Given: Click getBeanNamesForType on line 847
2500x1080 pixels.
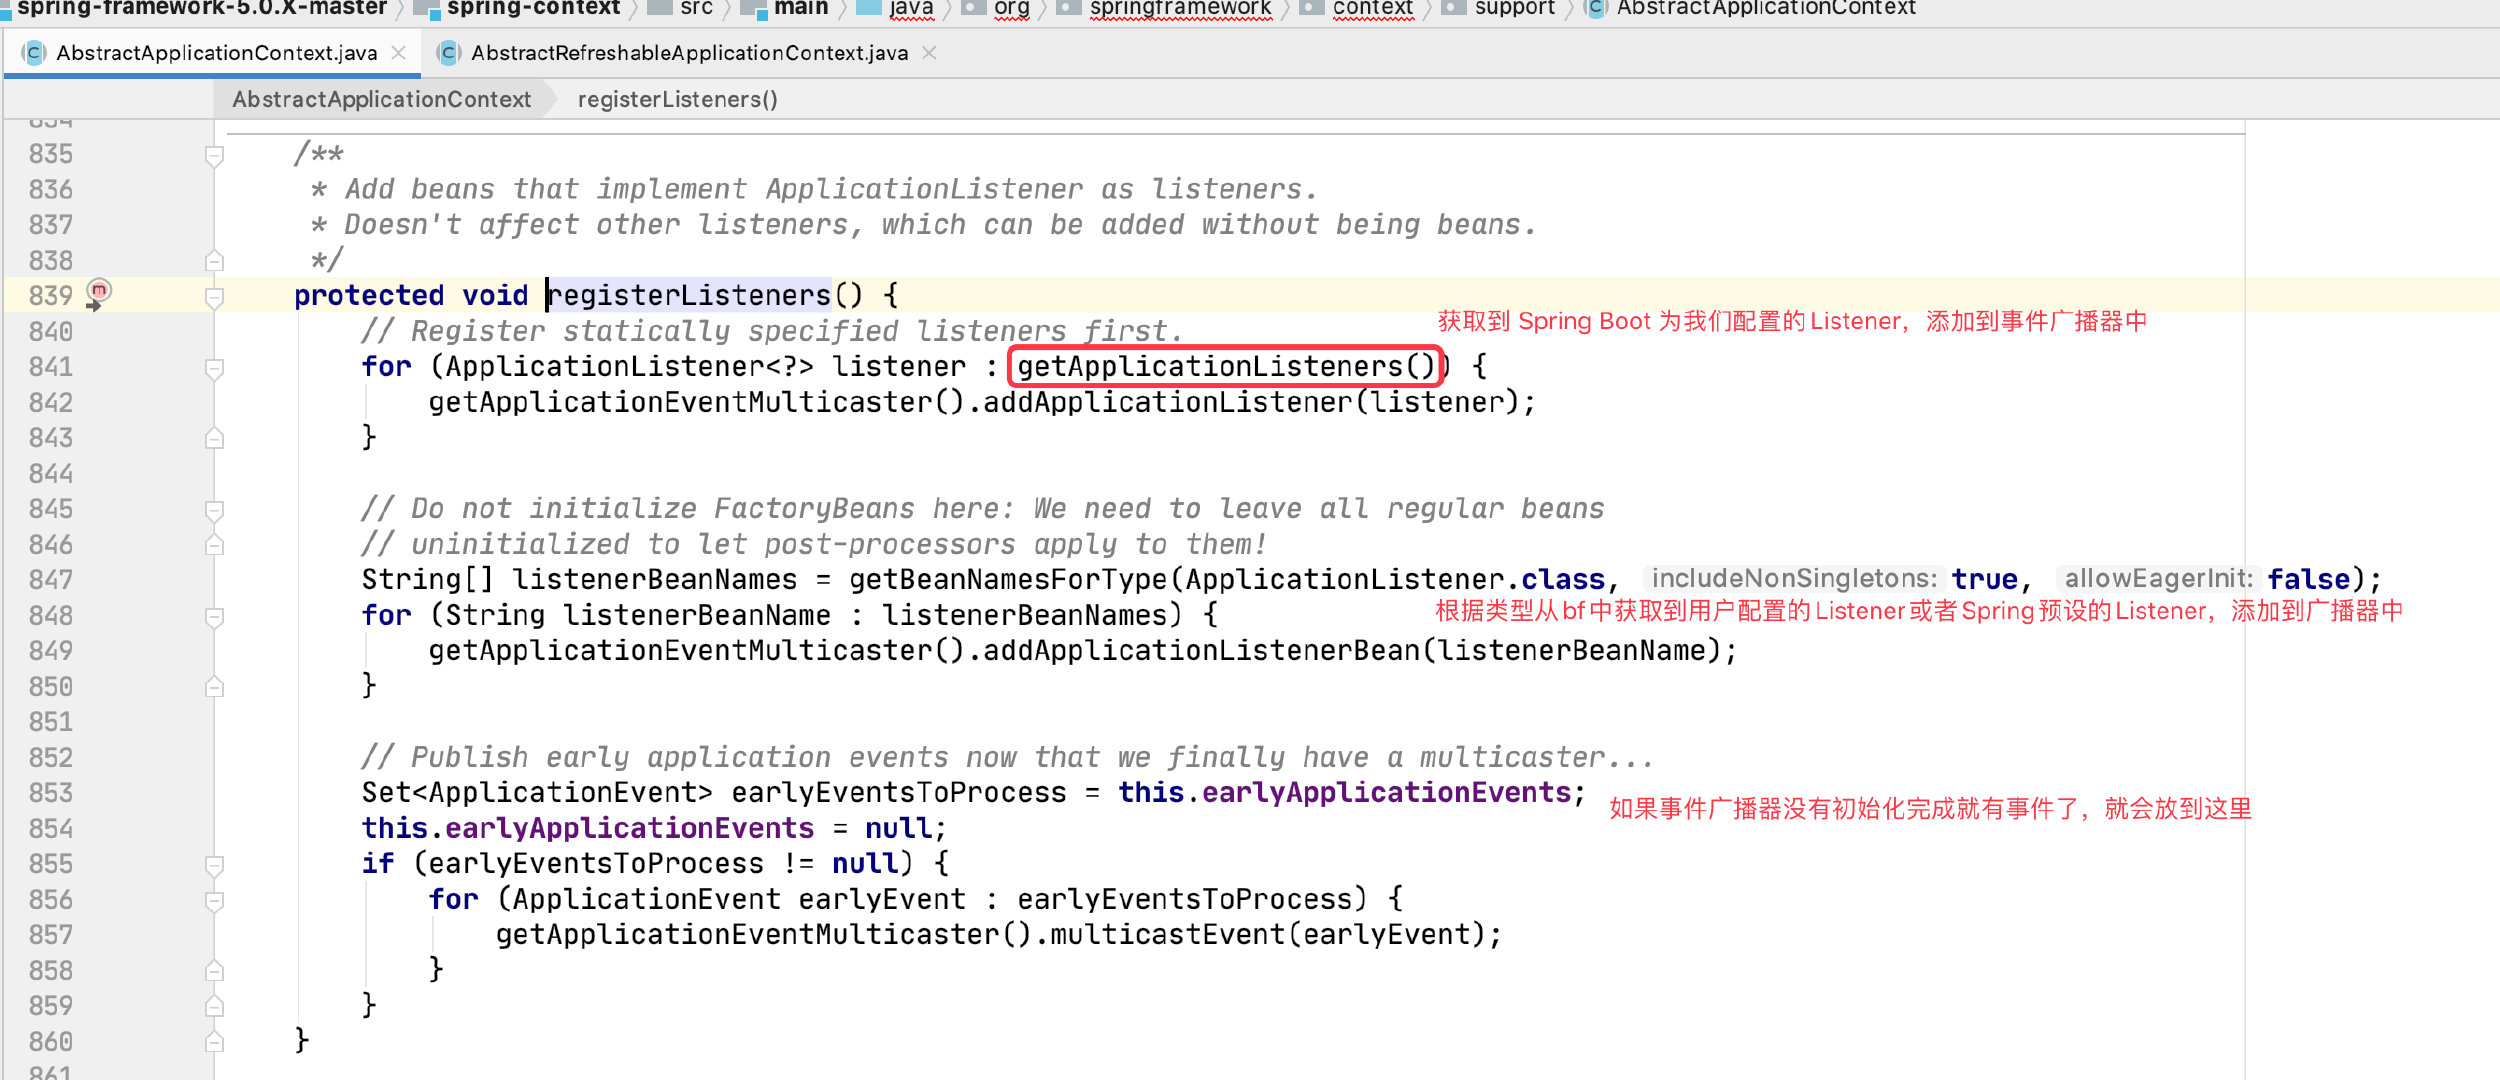Looking at the screenshot, I should (1008, 580).
